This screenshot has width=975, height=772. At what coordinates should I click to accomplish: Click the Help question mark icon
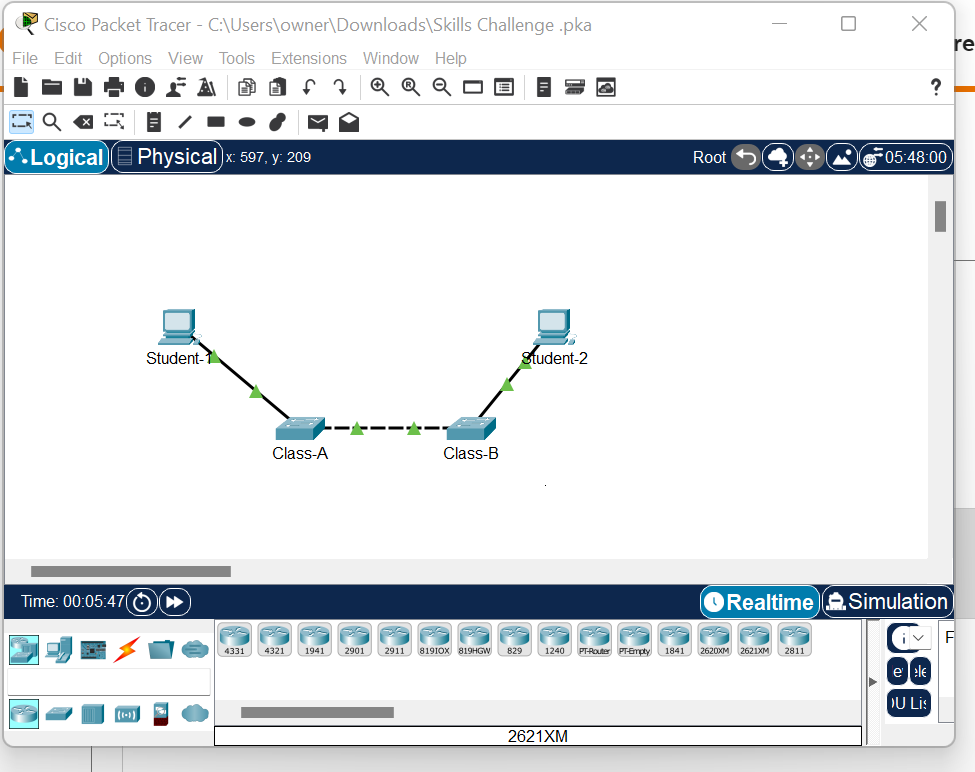point(935,87)
